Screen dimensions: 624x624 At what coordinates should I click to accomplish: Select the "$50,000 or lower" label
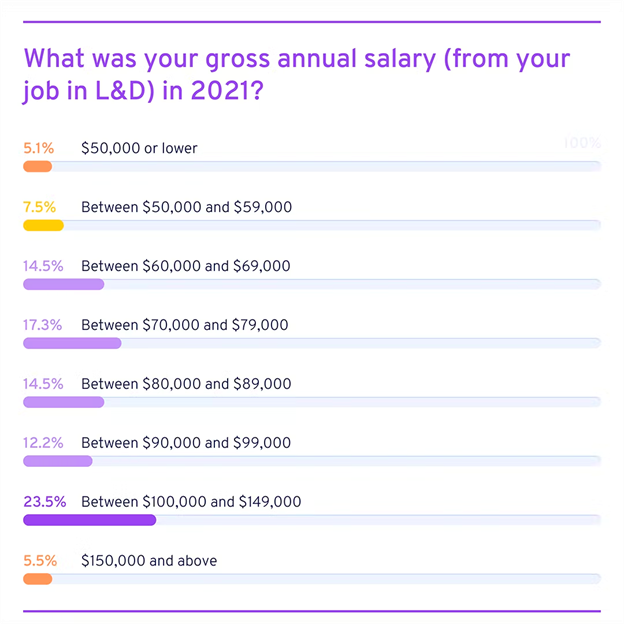pos(139,148)
